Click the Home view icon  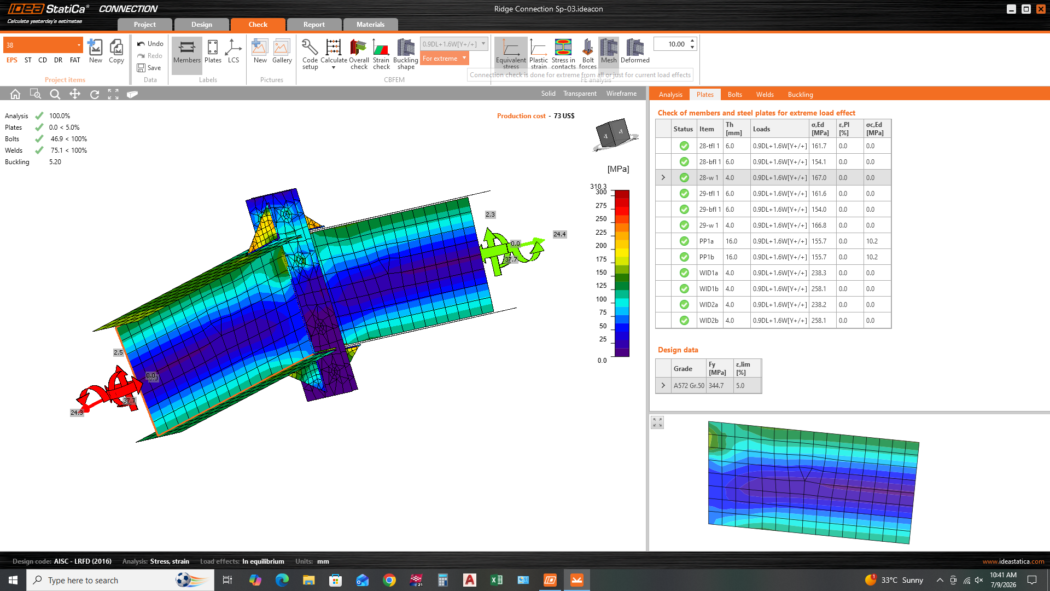(15, 94)
